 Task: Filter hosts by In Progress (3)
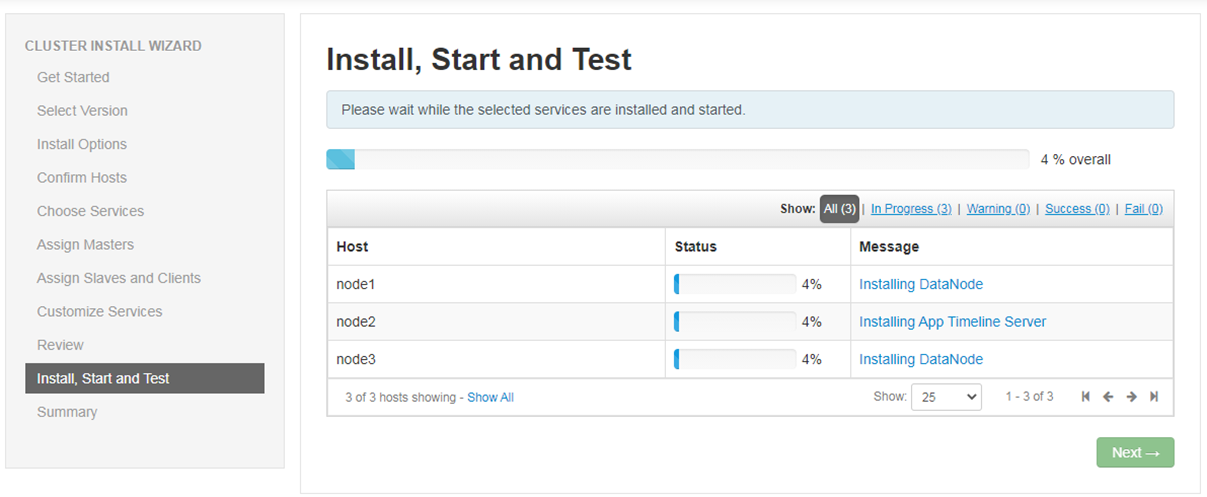point(911,209)
